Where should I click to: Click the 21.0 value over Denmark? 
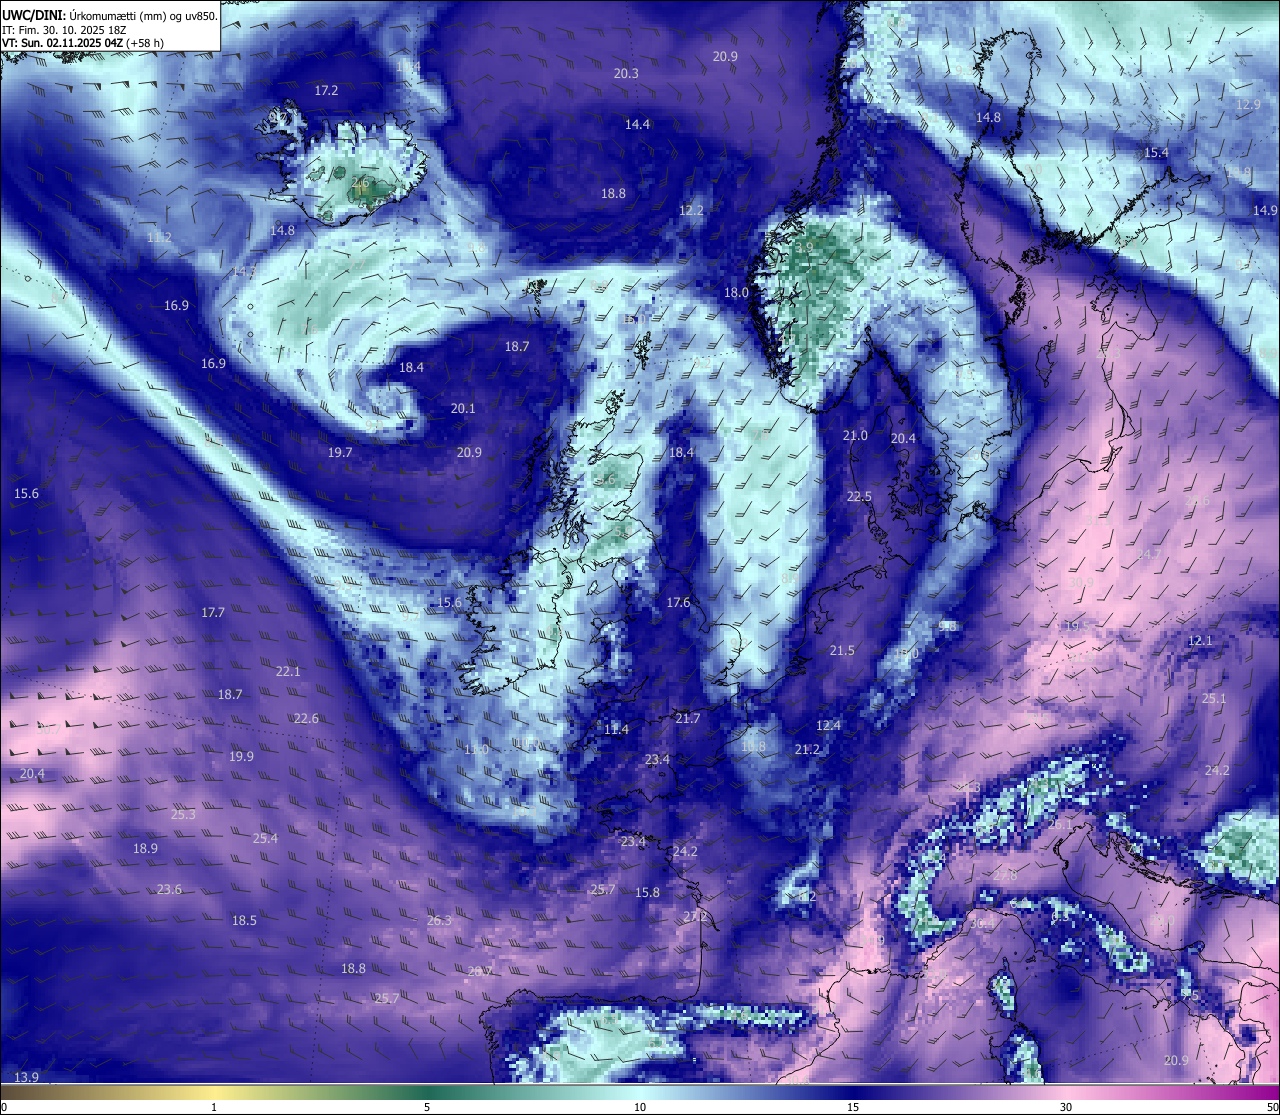coord(855,436)
